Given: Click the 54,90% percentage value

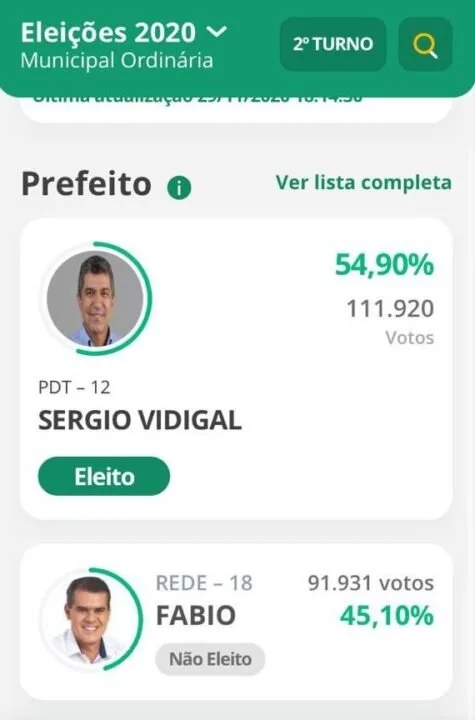Looking at the screenshot, I should 385,265.
